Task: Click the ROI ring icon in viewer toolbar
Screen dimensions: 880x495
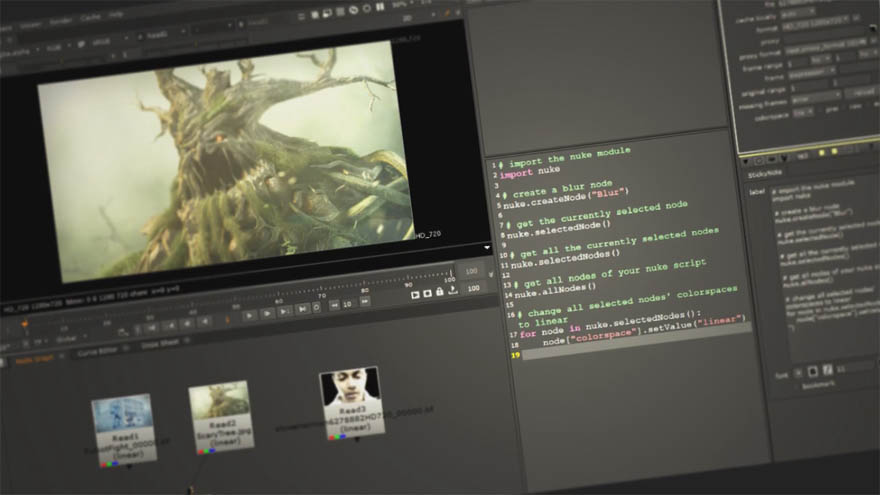Action: (354, 10)
